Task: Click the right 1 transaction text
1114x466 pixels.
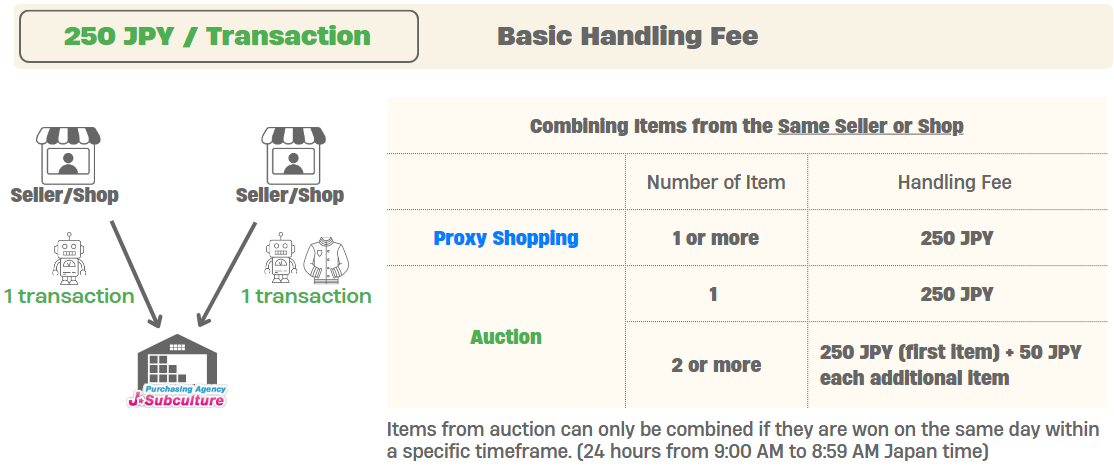Action: point(306,296)
